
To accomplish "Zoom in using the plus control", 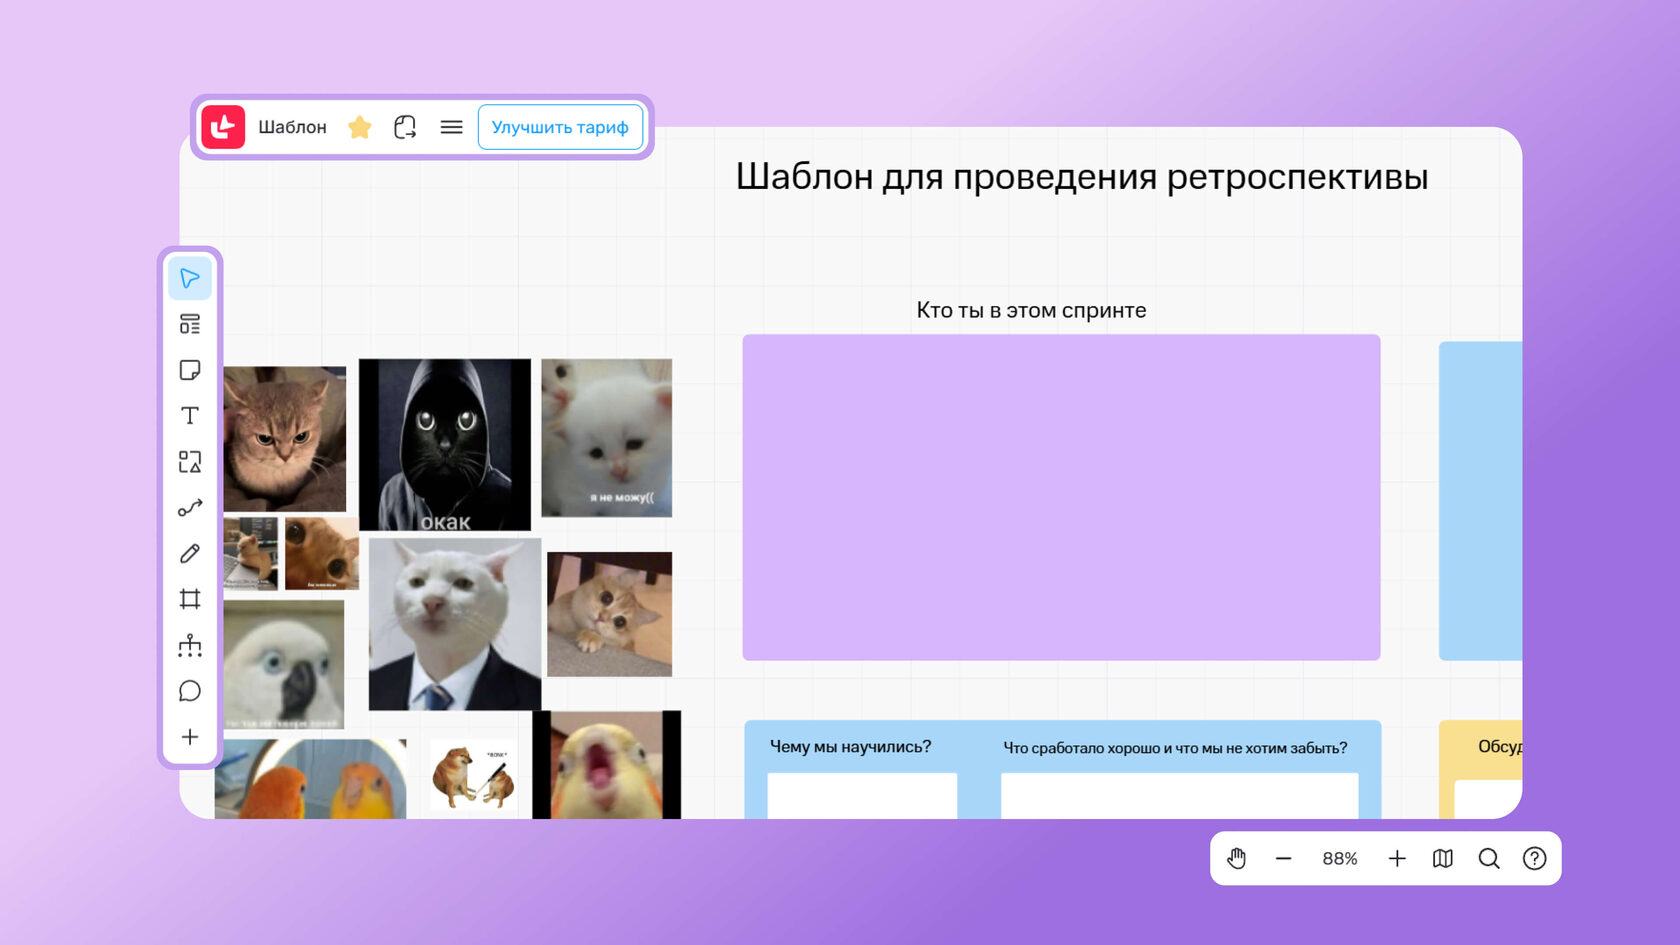I will point(1397,858).
